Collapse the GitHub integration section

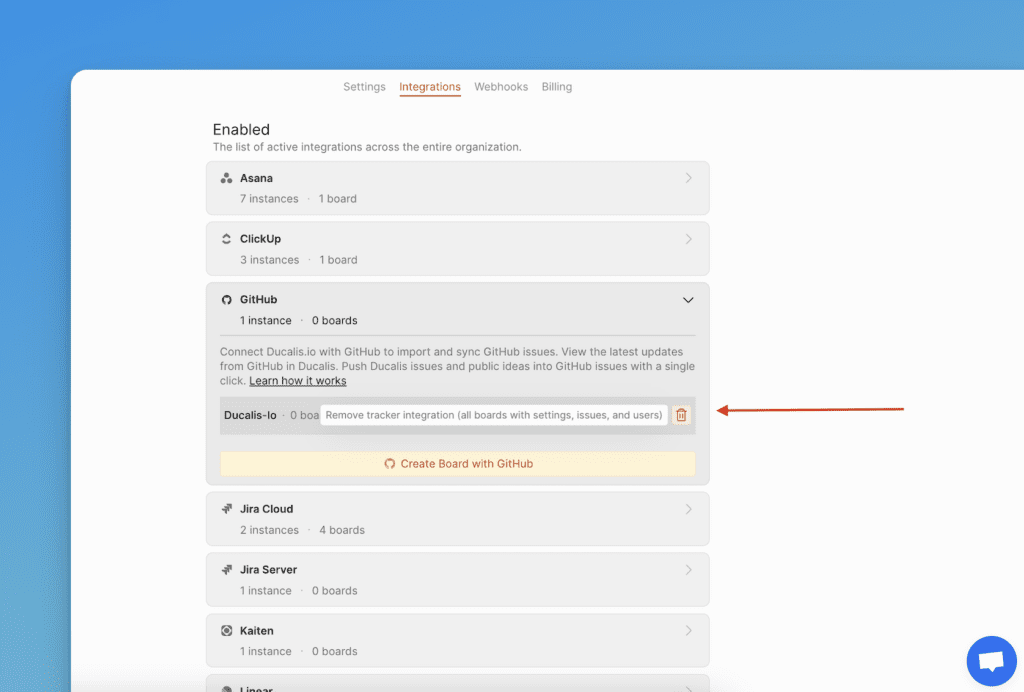click(x=688, y=300)
